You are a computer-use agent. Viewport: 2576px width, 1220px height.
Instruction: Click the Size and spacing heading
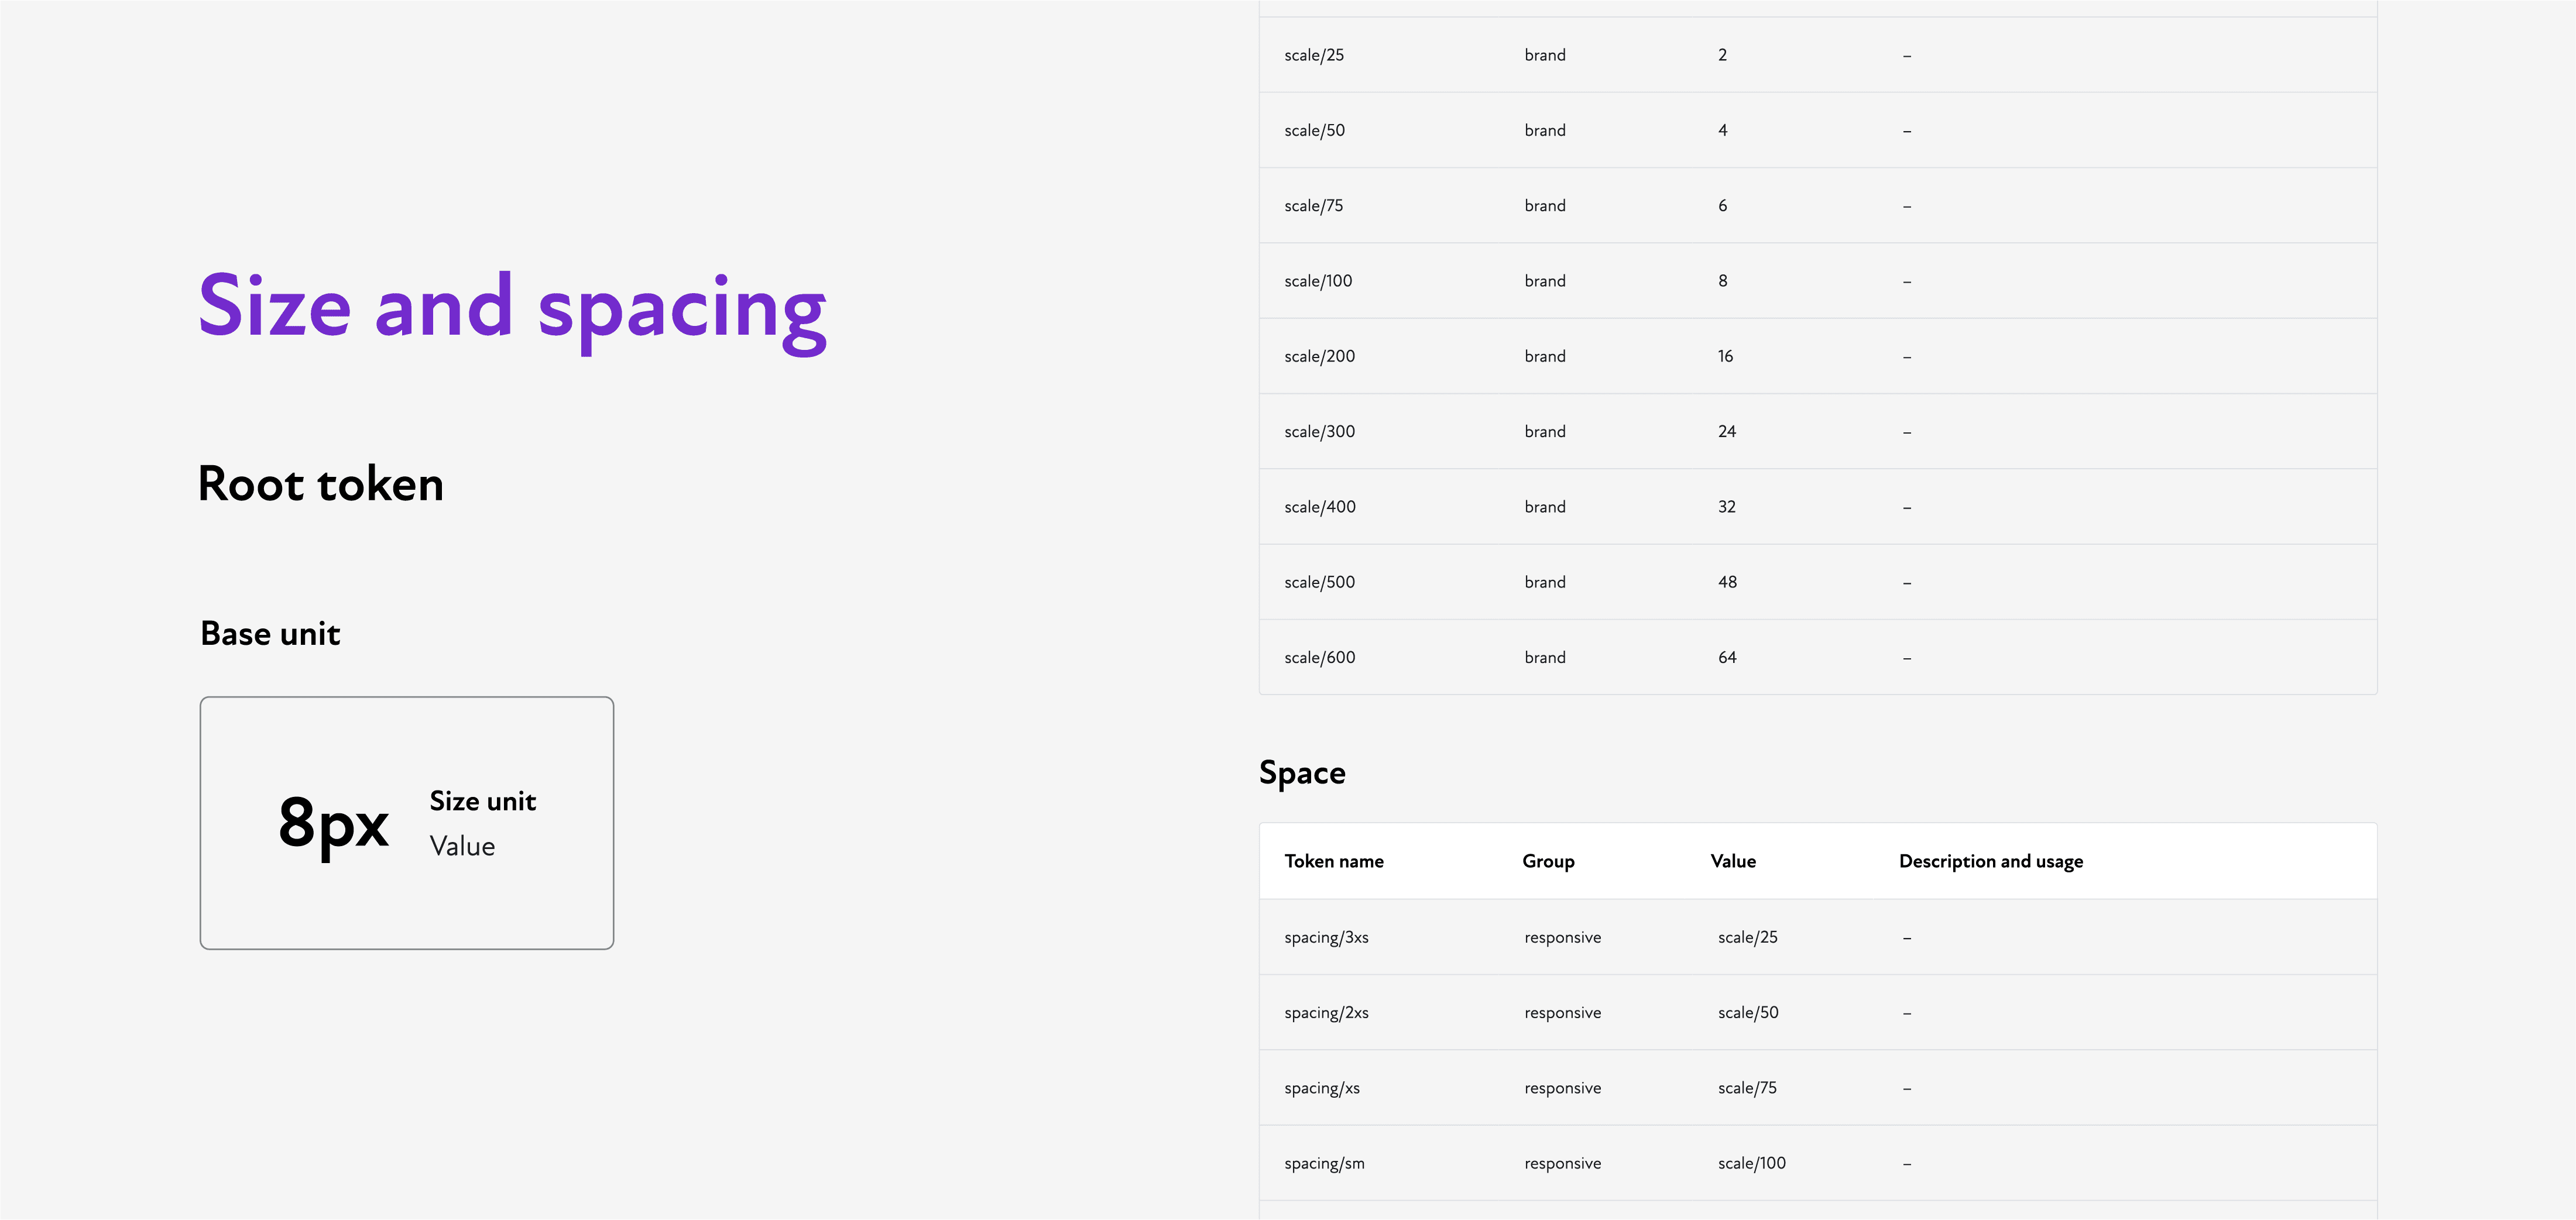(x=512, y=307)
